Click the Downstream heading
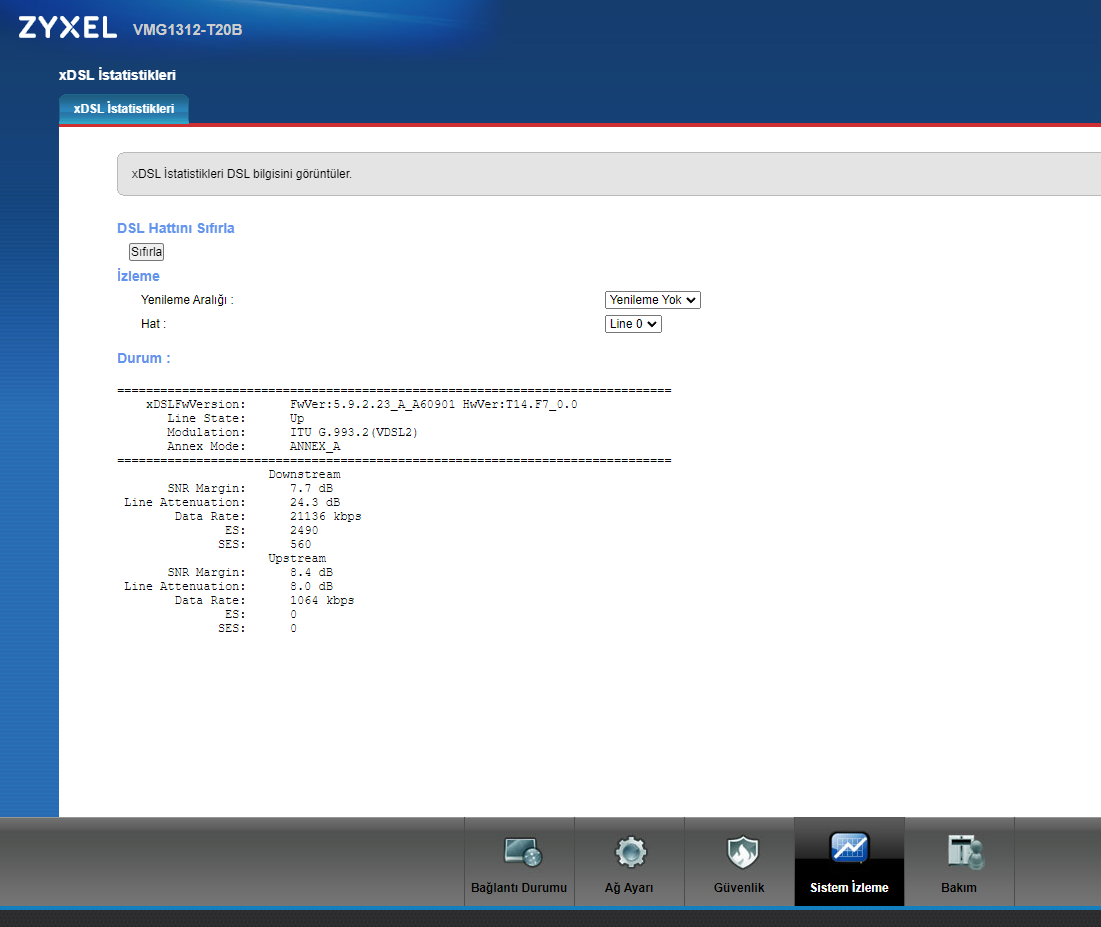 (304, 475)
